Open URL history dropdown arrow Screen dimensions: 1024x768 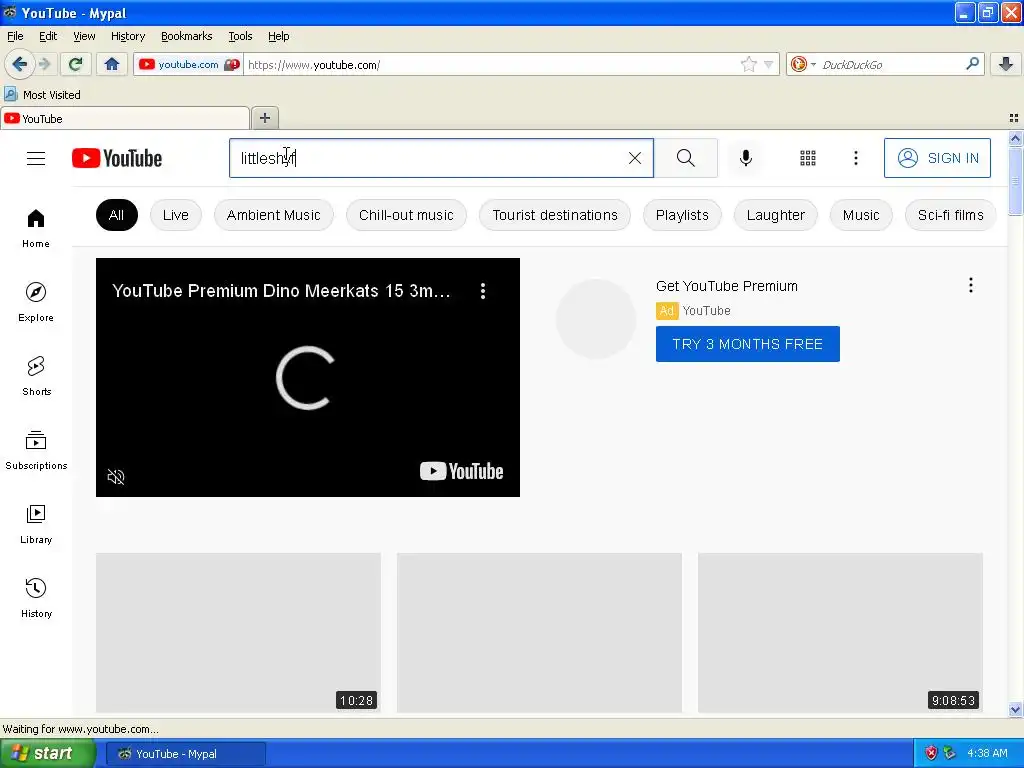769,64
